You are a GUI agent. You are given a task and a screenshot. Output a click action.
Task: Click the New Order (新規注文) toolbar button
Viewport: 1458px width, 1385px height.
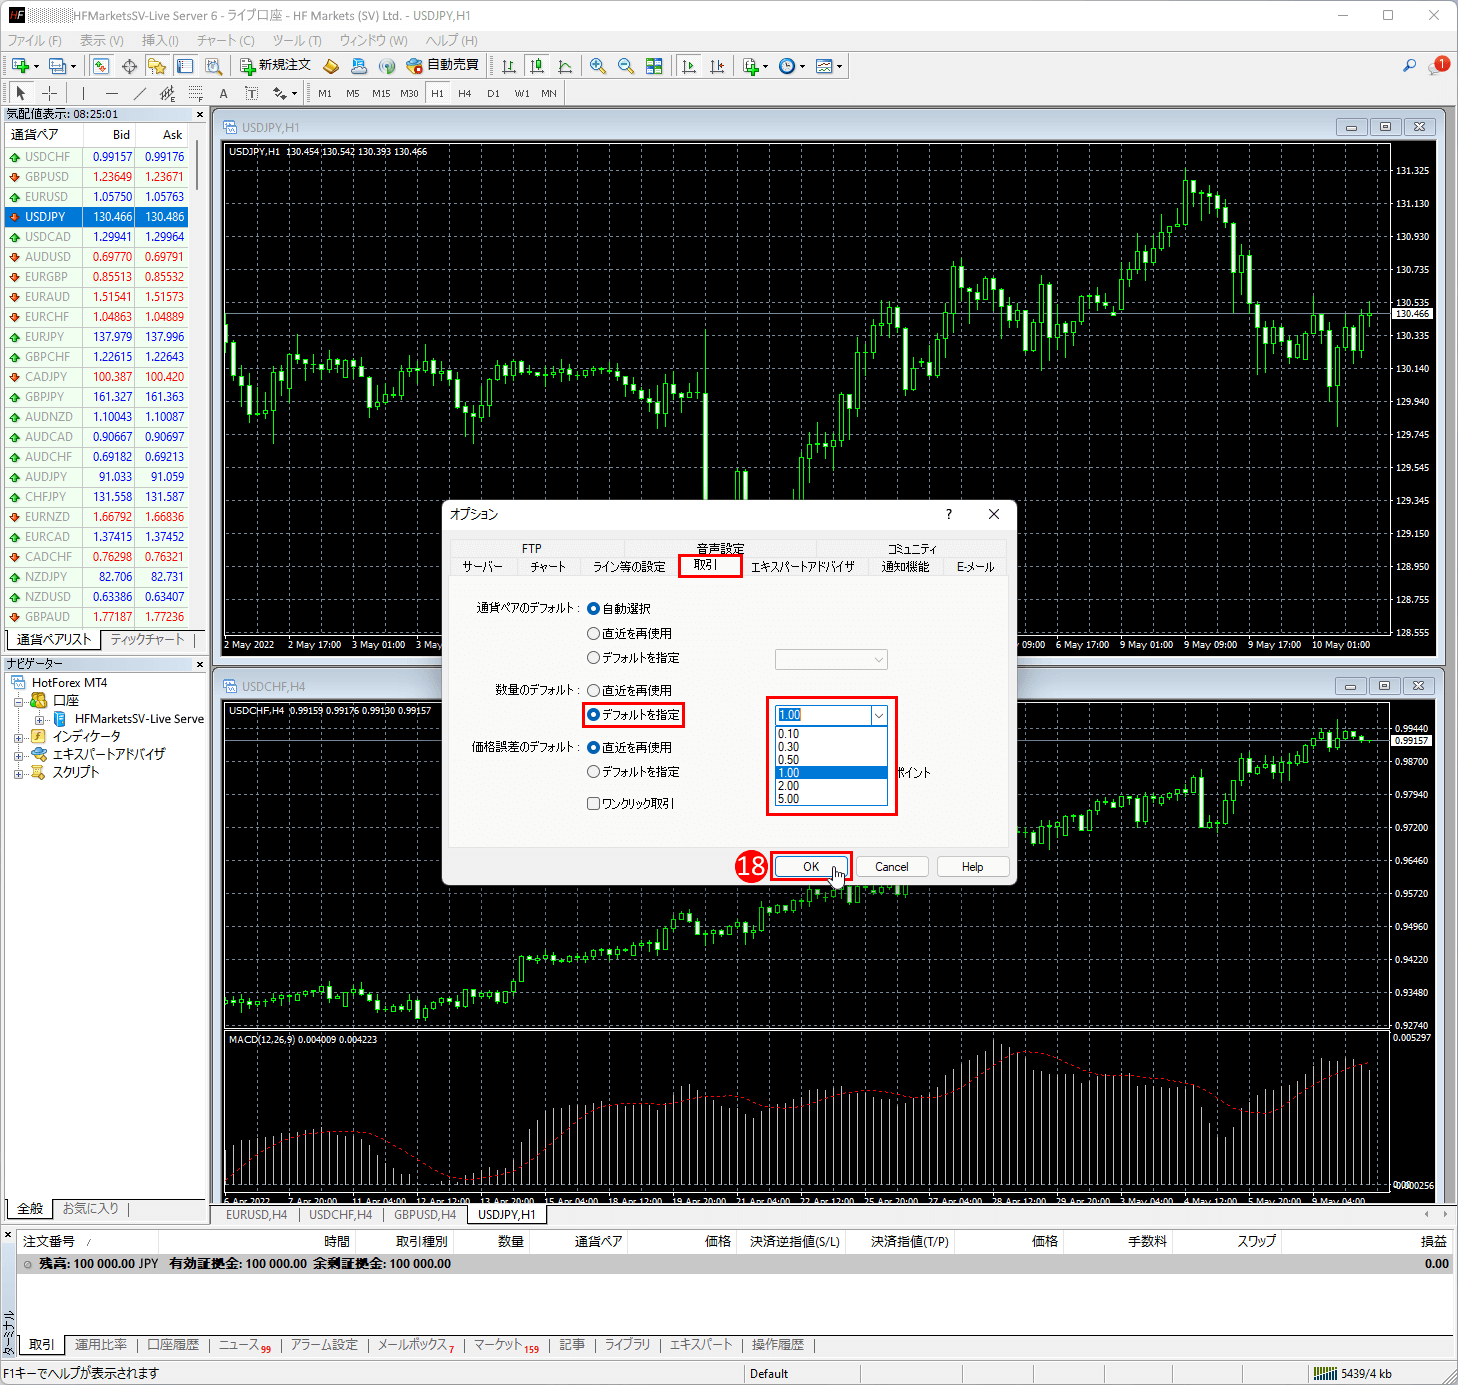276,66
